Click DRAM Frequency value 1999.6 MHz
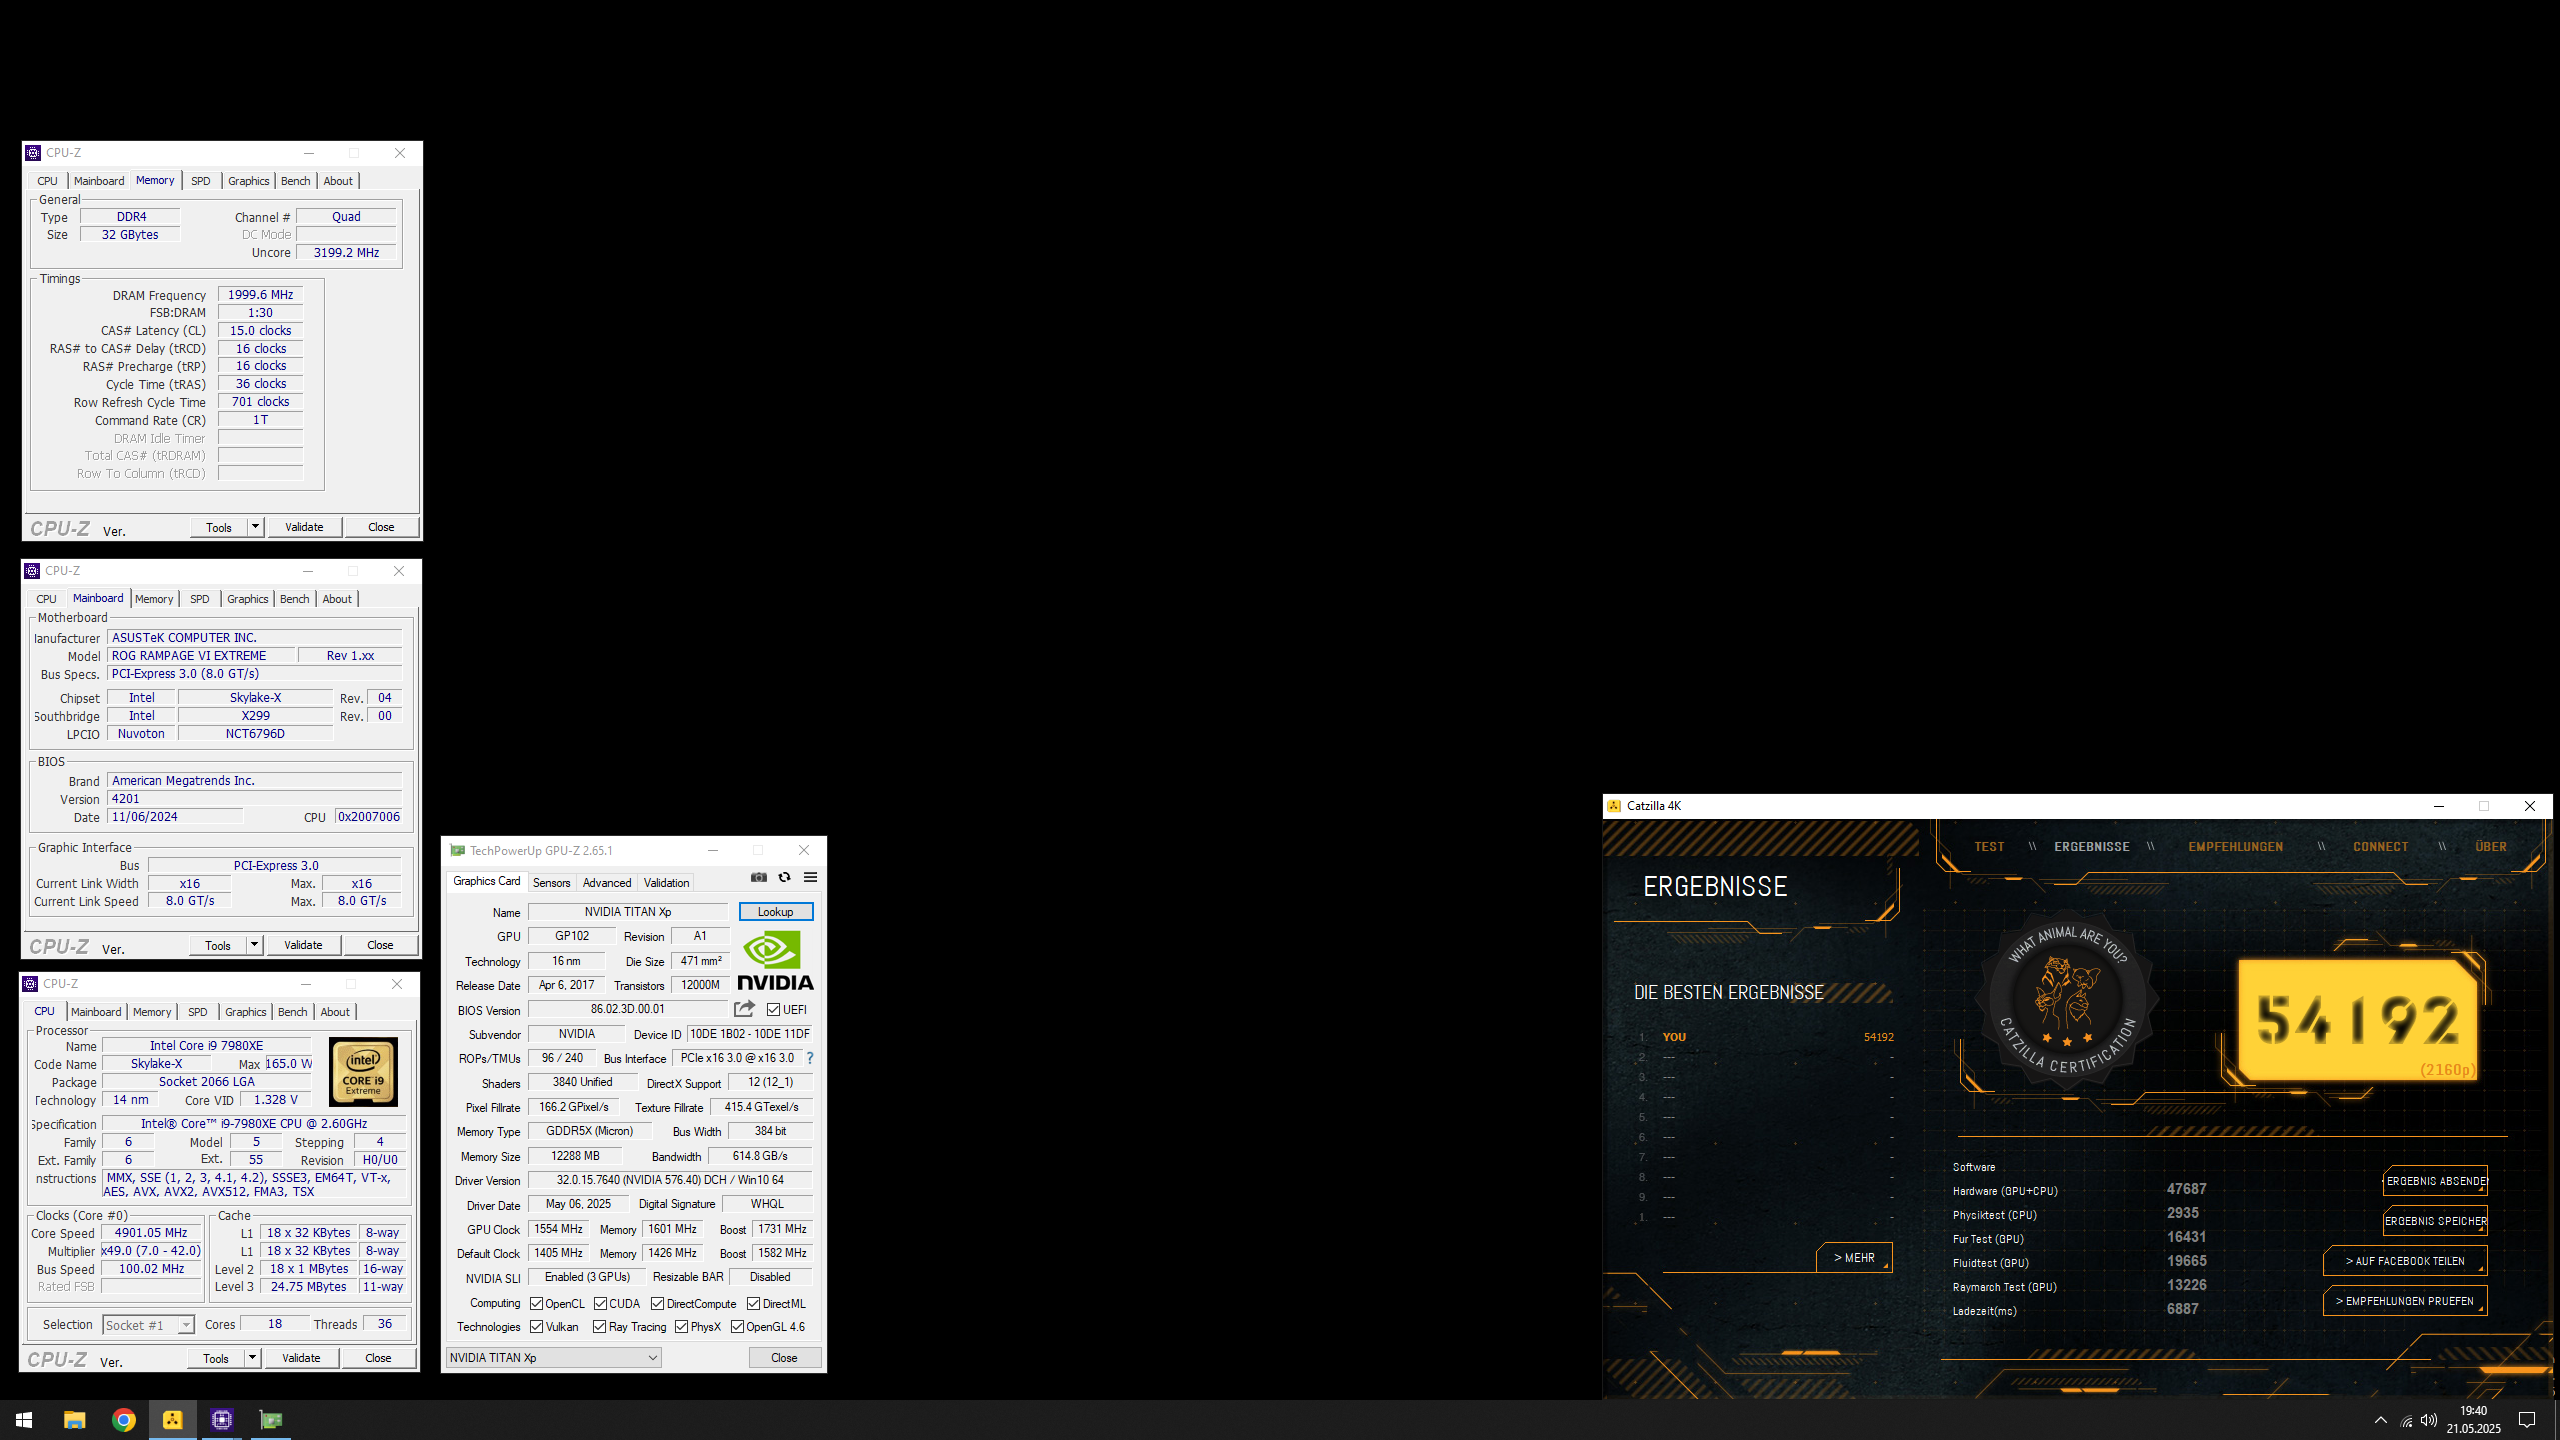Viewport: 2560px width, 1440px height. tap(260, 295)
